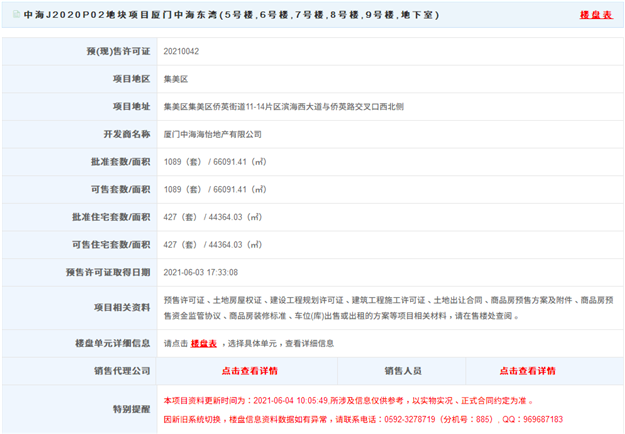625x434 pixels.
Task: Click the 项目地区 label
Action: point(132,79)
